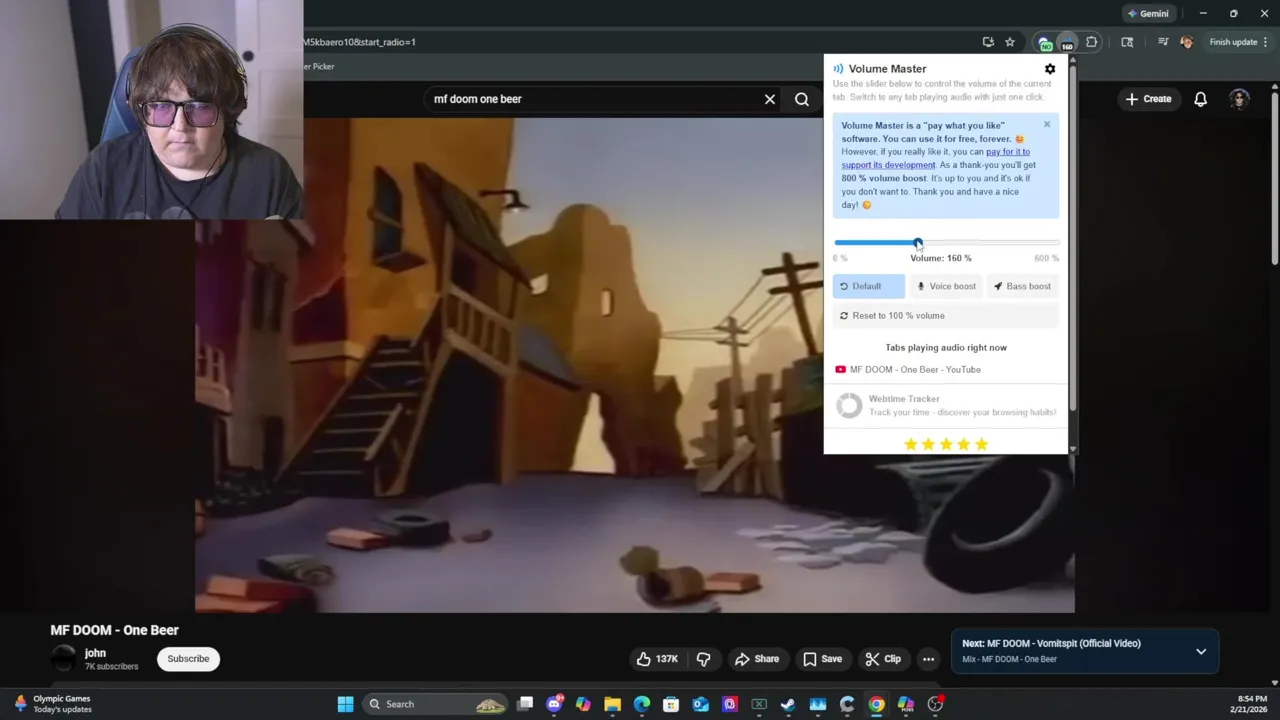The width and height of the screenshot is (1280, 720).
Task: Enable Bass boost mode
Action: (x=1022, y=286)
